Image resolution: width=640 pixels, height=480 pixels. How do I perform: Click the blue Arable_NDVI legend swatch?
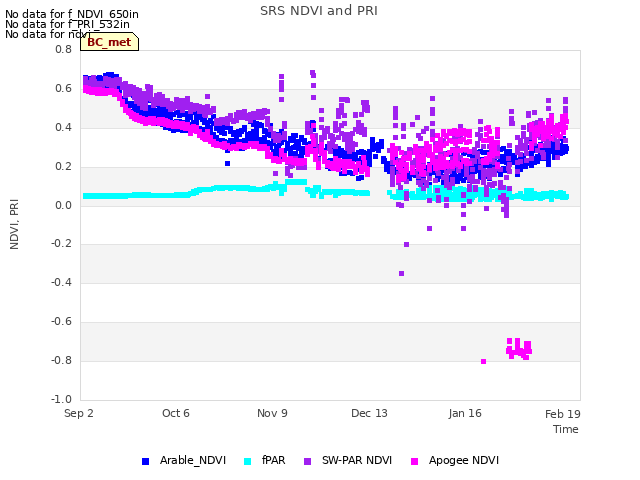(x=145, y=461)
